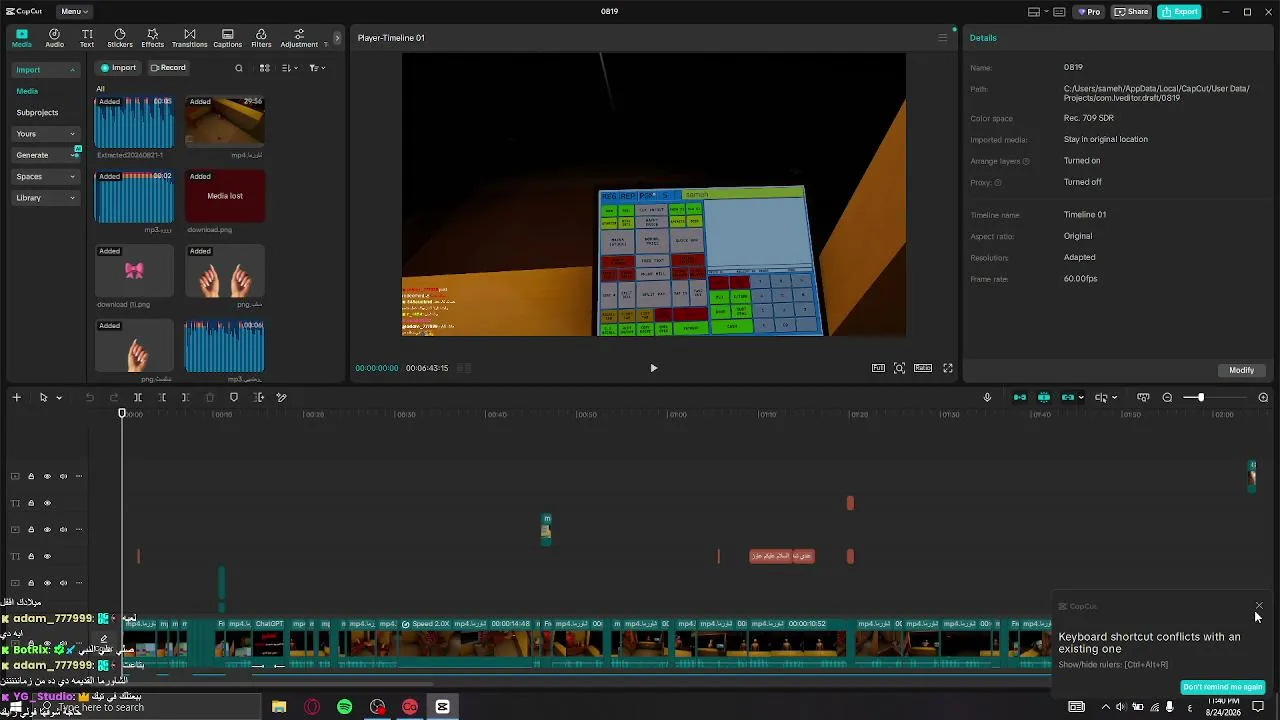Expand the Spaces section
Screen dimensions: 1280x720
click(46, 177)
